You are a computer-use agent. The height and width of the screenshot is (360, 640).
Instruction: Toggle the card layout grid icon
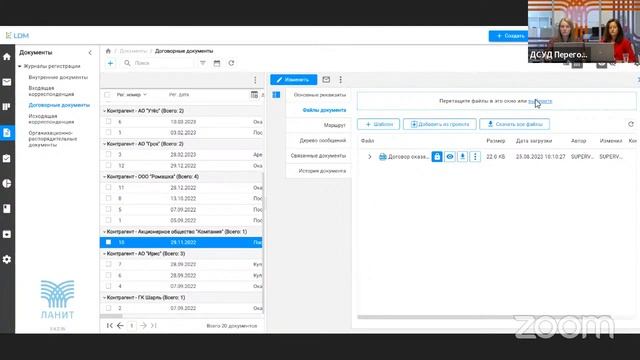coord(276,95)
